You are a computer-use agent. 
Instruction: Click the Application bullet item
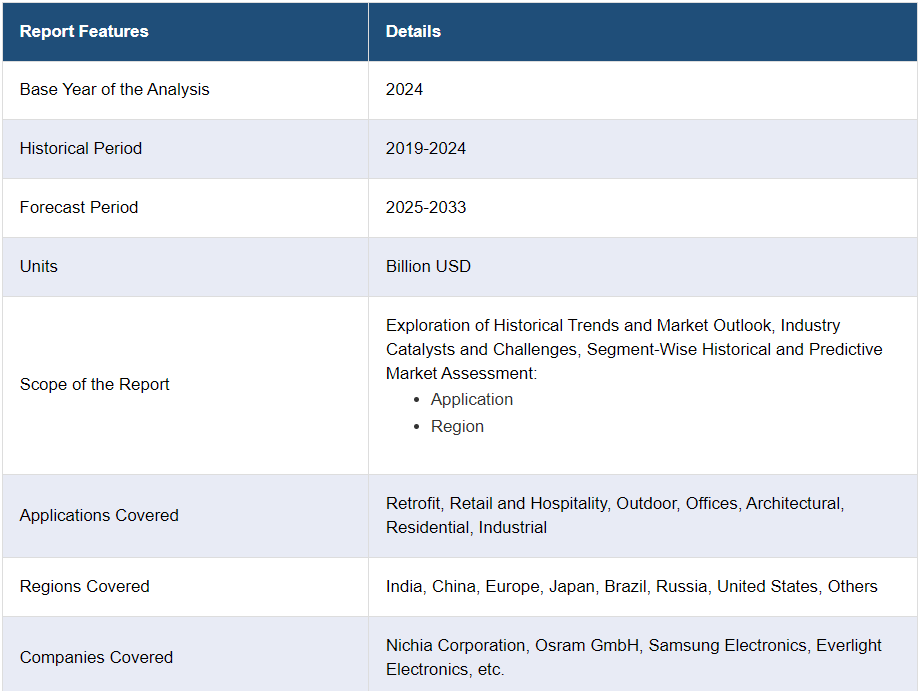(472, 399)
